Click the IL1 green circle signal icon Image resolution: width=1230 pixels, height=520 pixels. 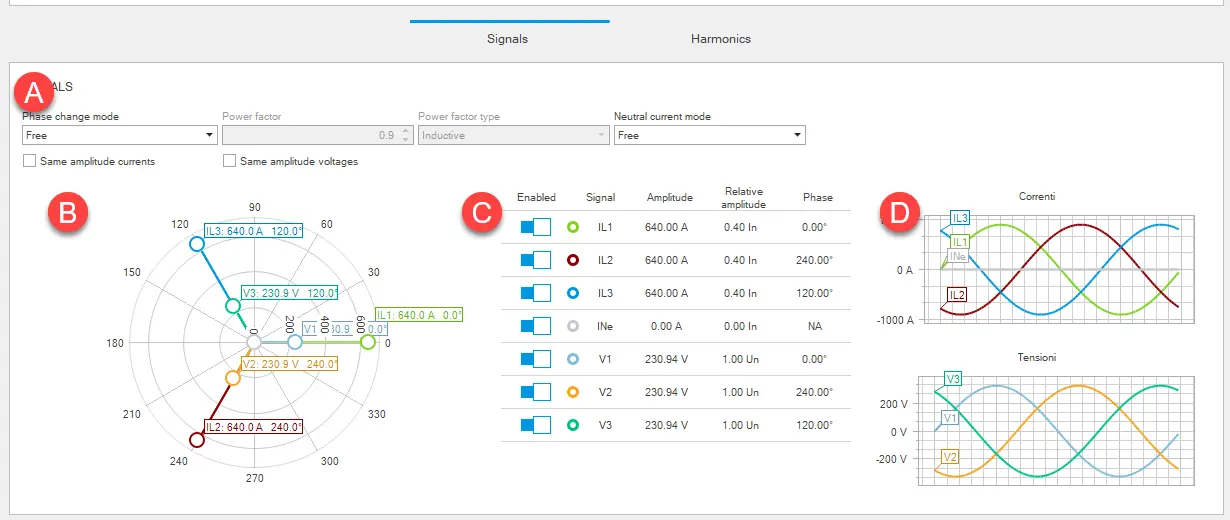[573, 227]
